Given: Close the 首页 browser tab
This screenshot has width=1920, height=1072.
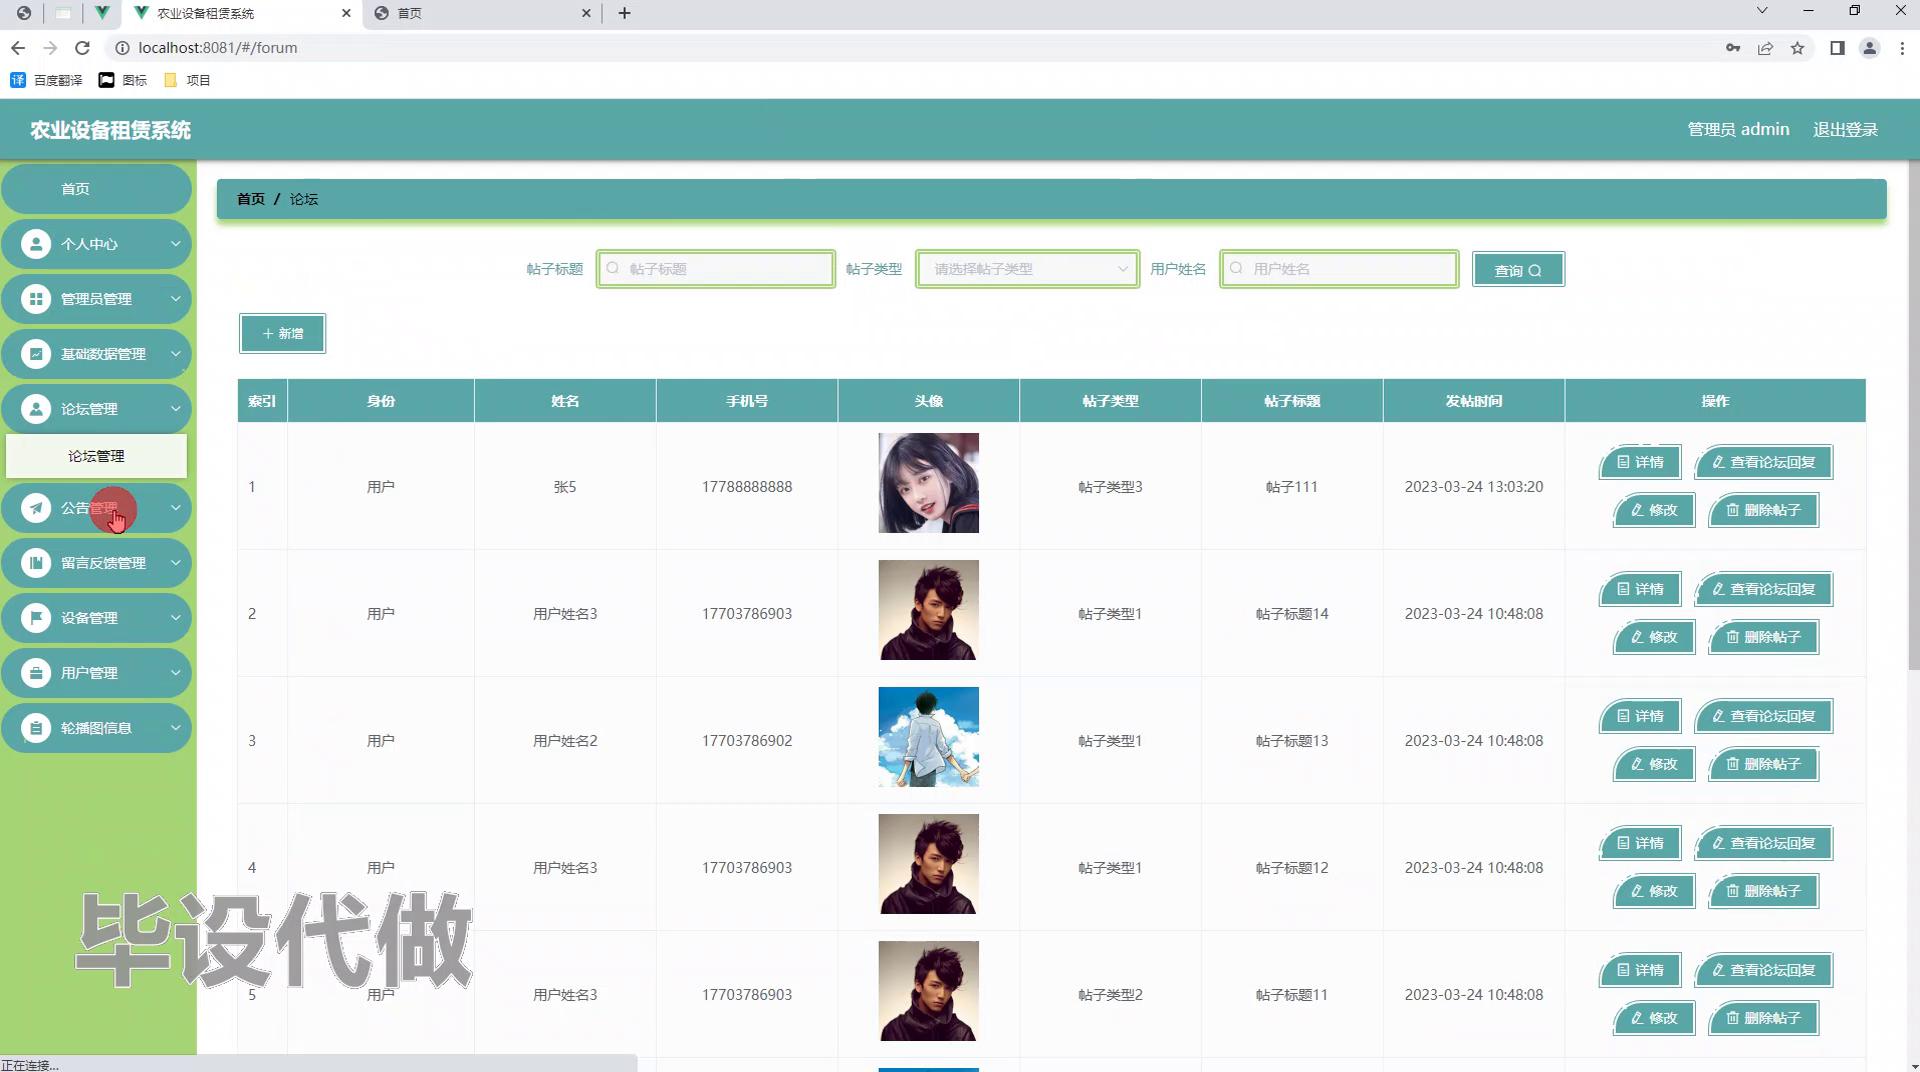Looking at the screenshot, I should click(x=586, y=13).
